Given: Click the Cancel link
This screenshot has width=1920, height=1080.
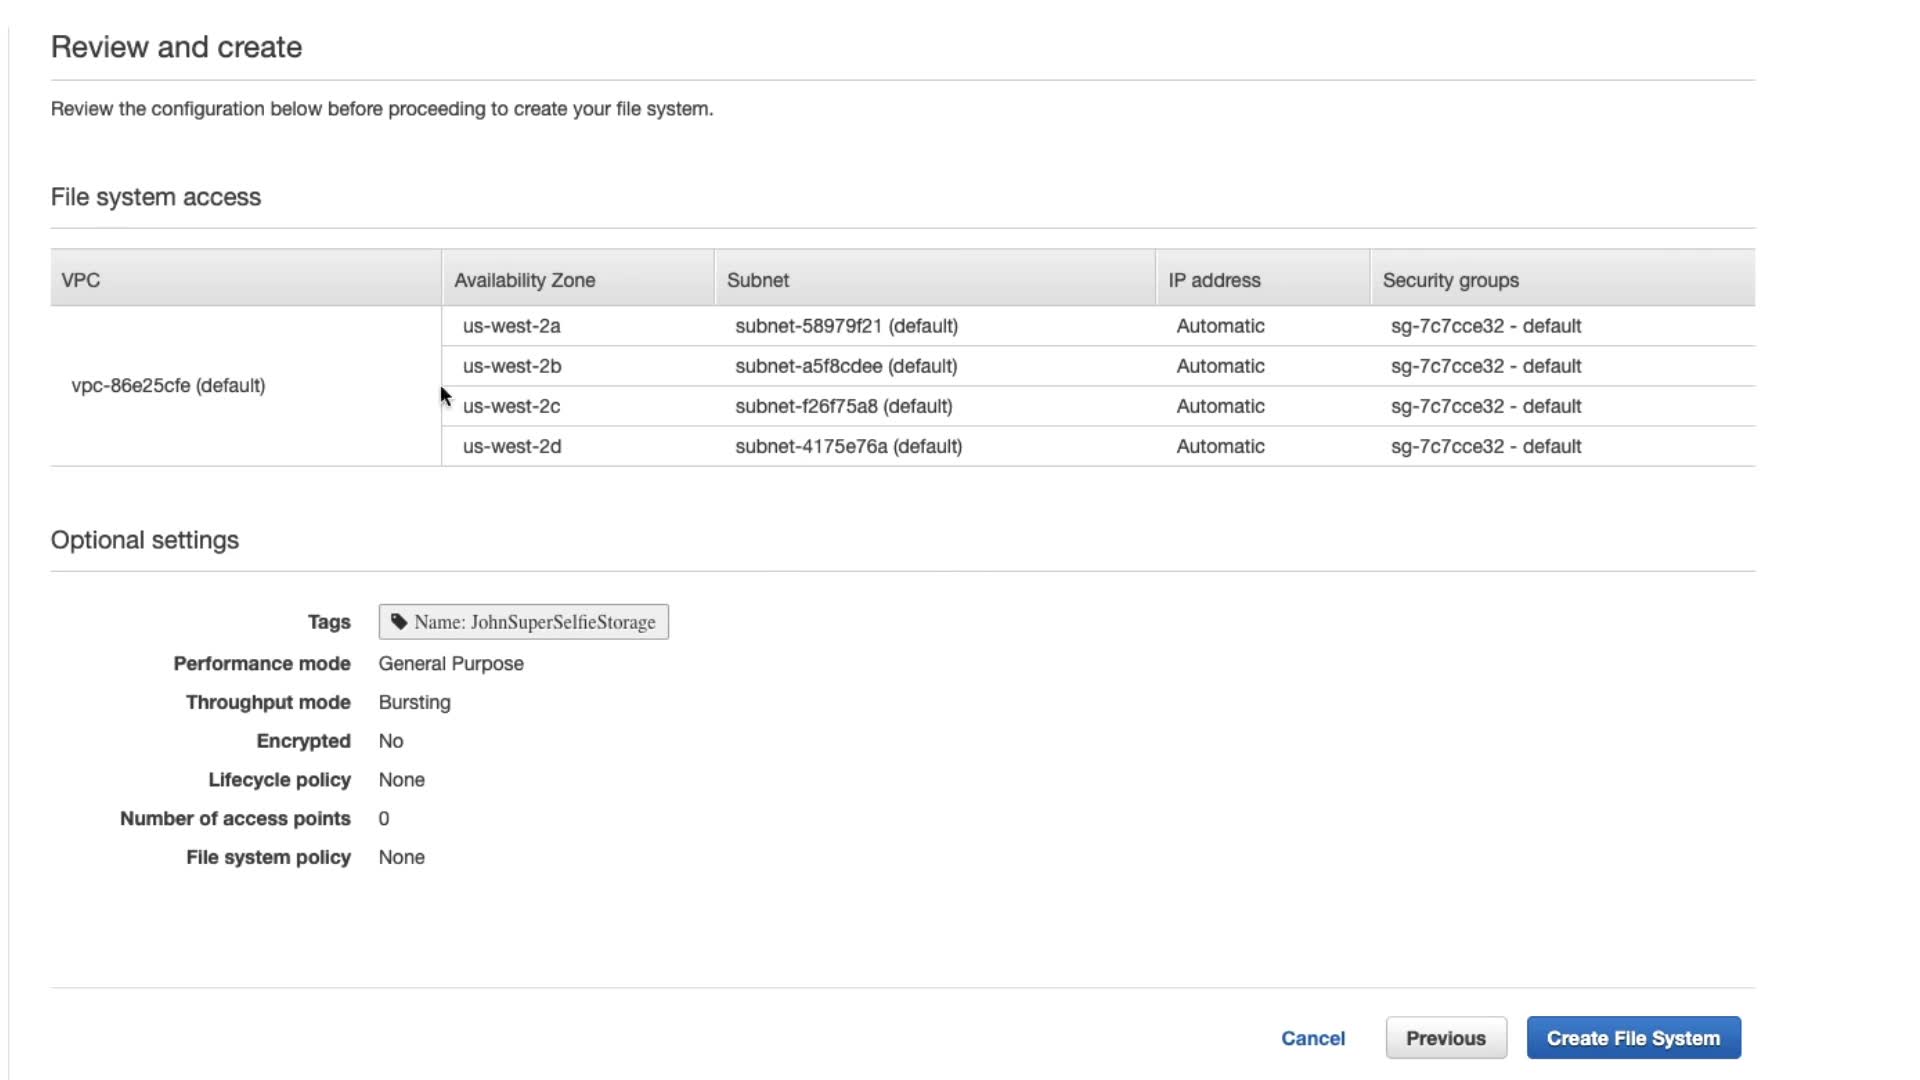Looking at the screenshot, I should tap(1312, 1038).
